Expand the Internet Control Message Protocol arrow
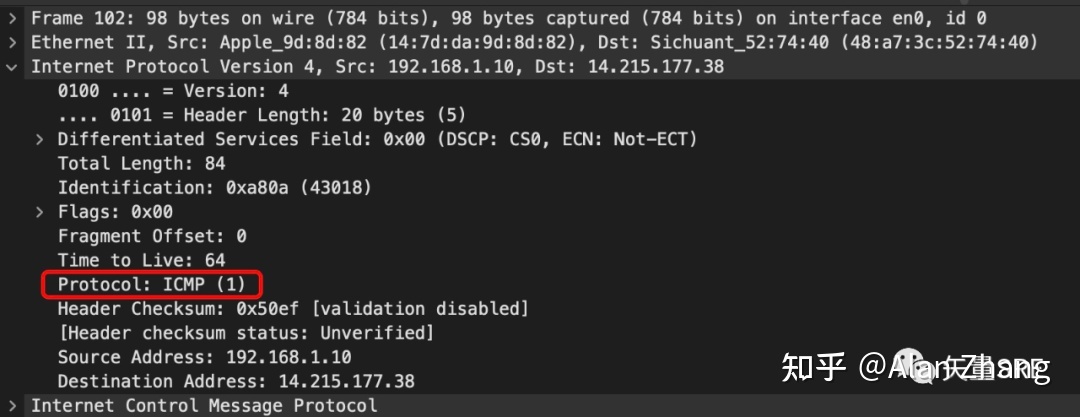 click(13, 405)
